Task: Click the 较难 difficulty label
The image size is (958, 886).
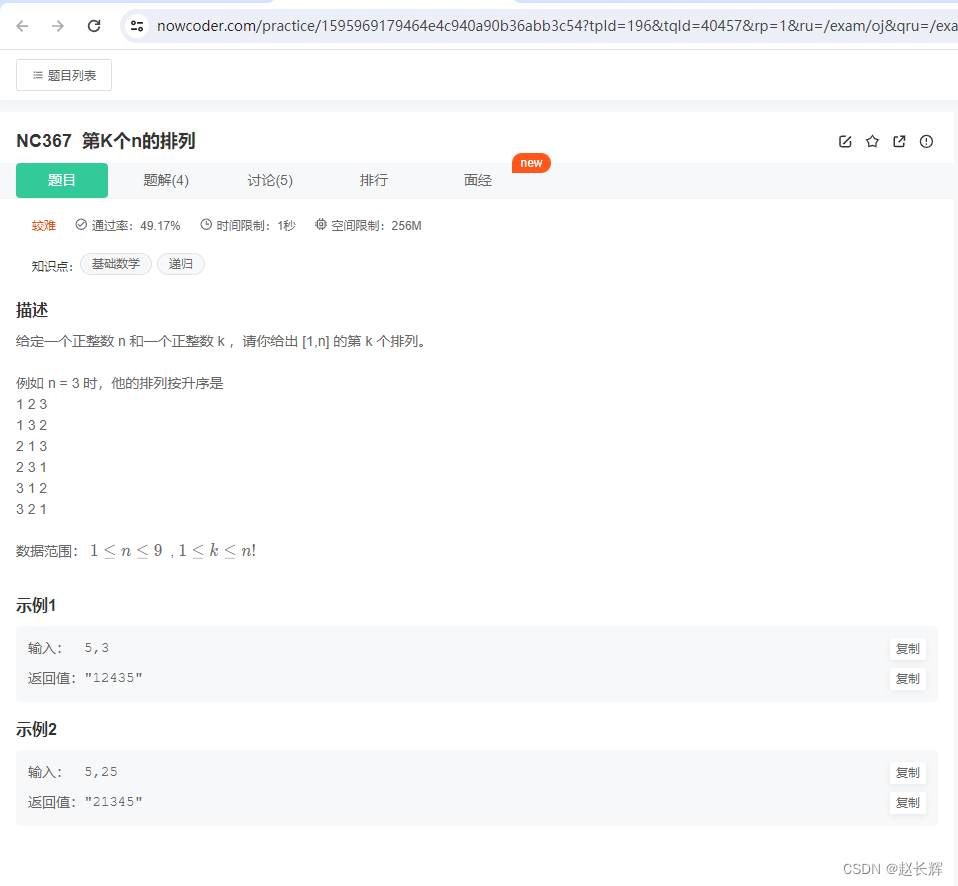Action: [x=43, y=226]
